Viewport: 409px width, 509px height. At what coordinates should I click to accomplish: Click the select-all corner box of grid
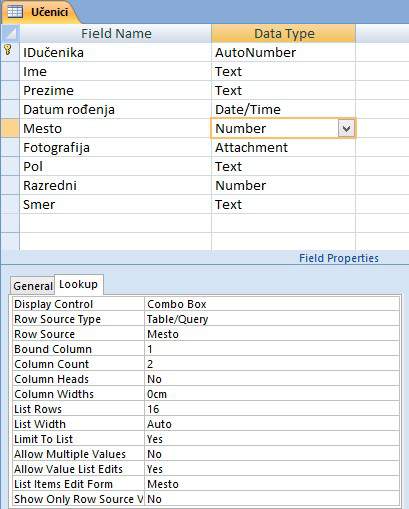coord(10,33)
